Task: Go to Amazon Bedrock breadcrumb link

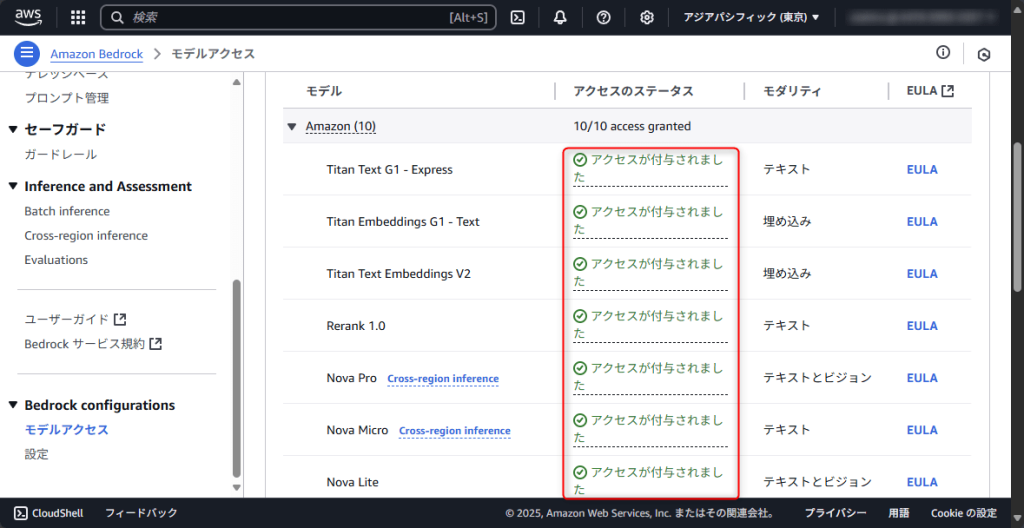Action: pos(97,54)
